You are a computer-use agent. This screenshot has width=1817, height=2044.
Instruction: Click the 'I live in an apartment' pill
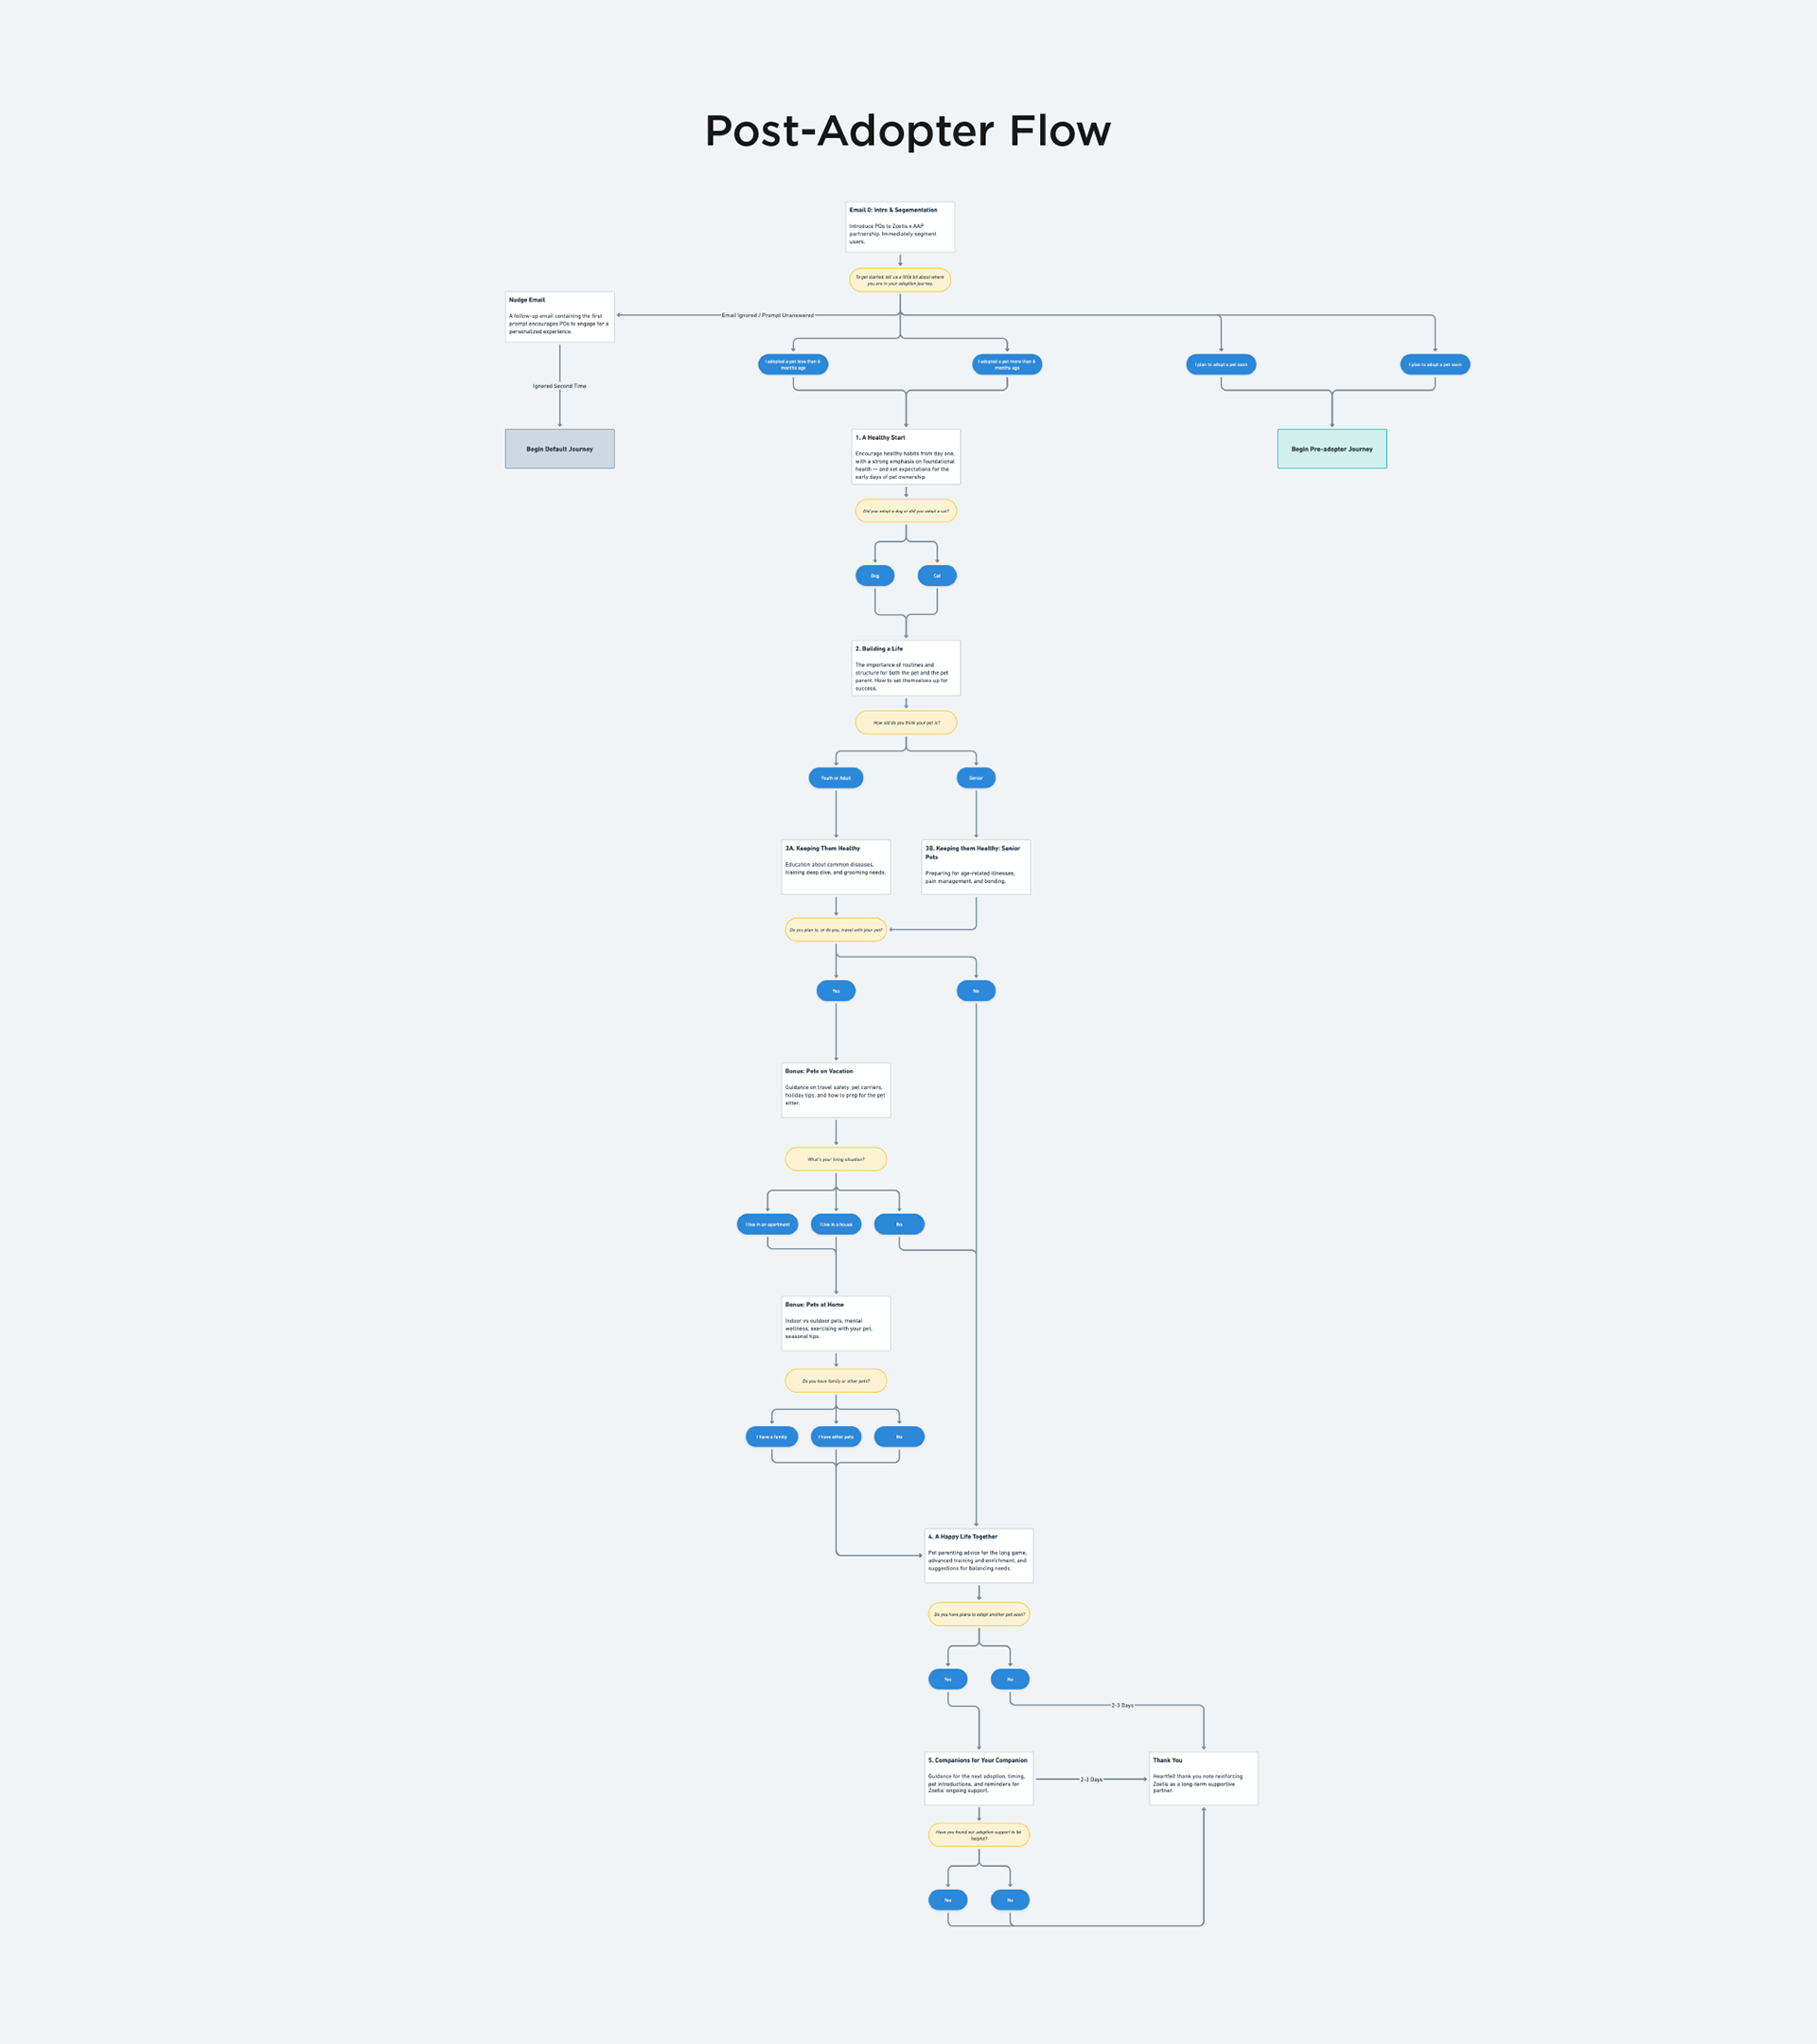coord(767,1224)
